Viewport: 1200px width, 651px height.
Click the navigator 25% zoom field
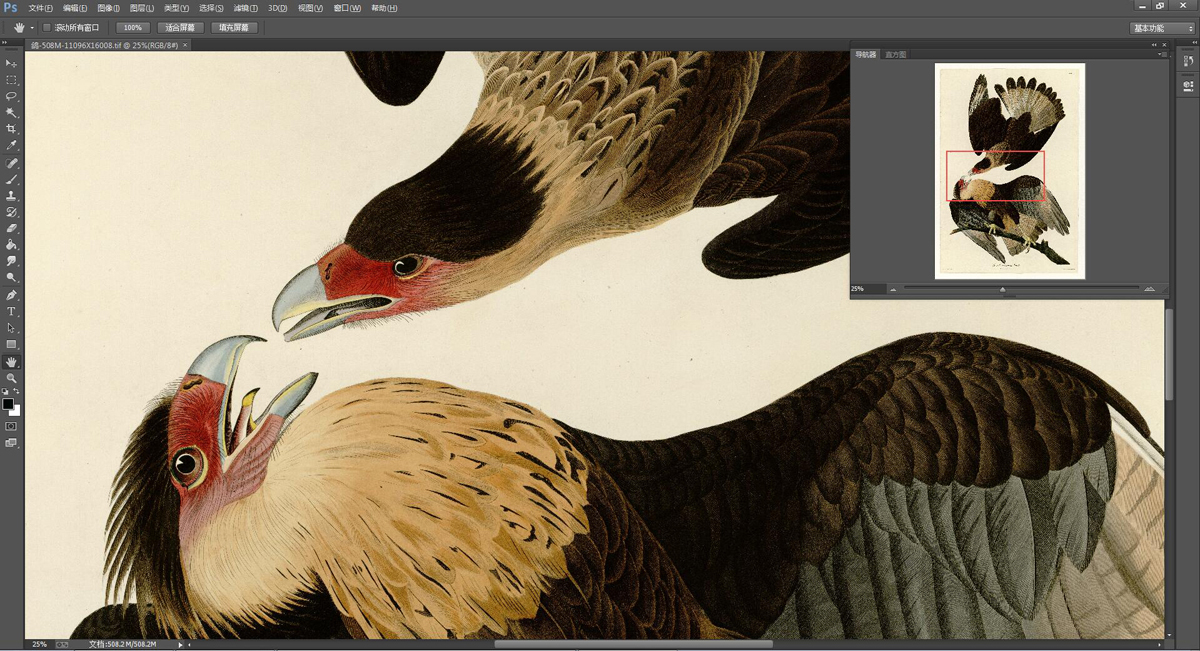pyautogui.click(x=866, y=289)
